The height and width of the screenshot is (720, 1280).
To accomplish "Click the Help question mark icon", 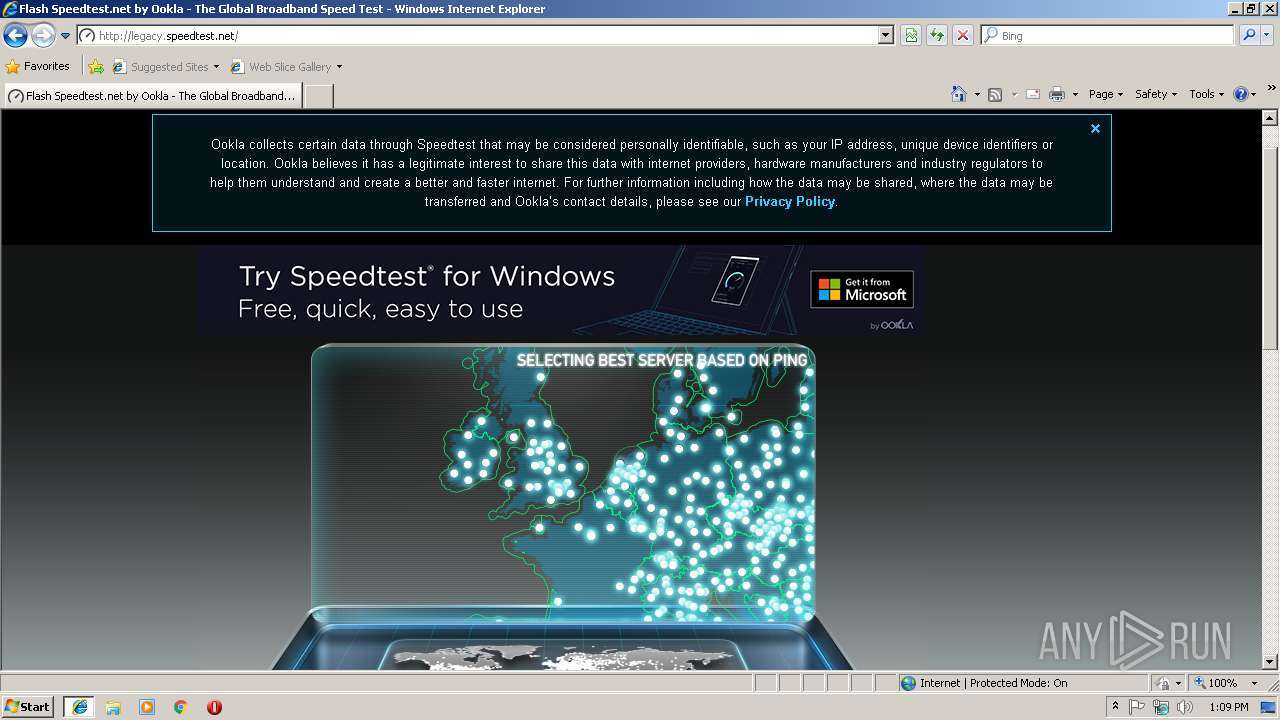I will coord(1241,94).
